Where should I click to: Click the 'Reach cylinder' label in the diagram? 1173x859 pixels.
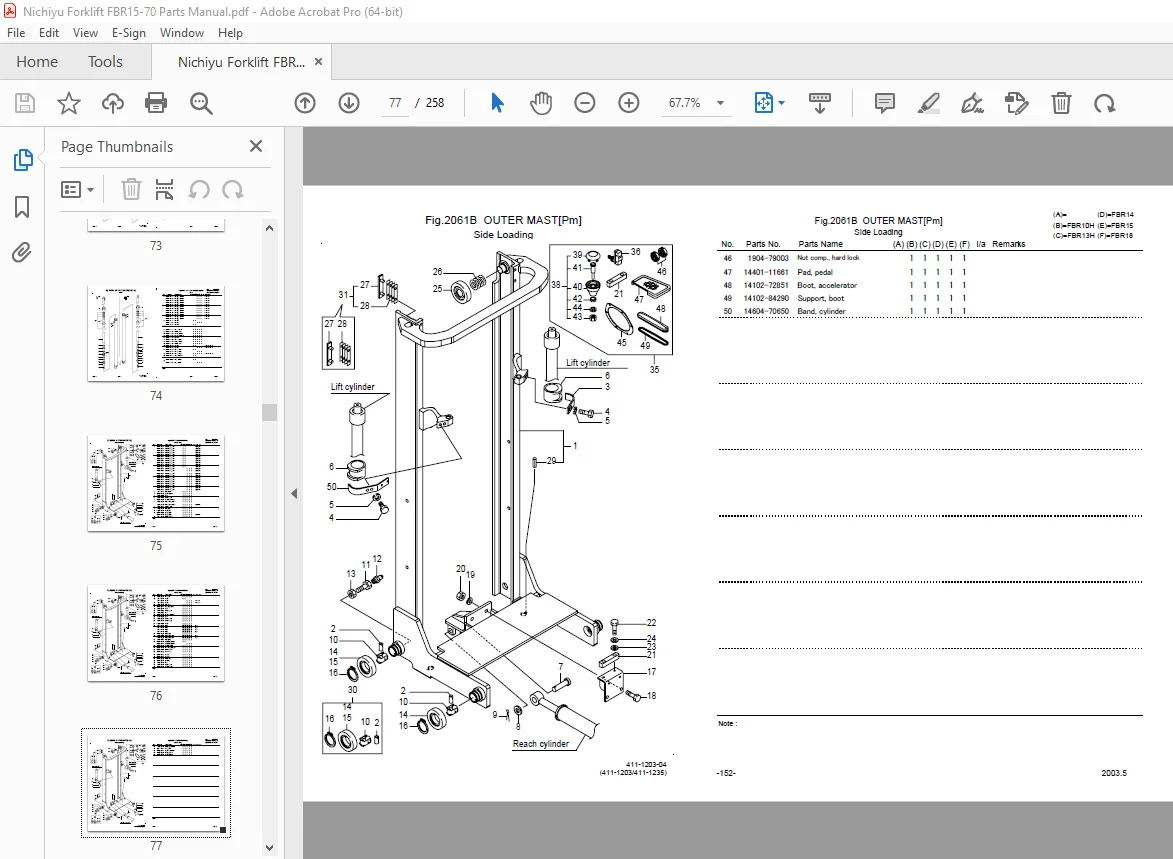click(x=540, y=744)
